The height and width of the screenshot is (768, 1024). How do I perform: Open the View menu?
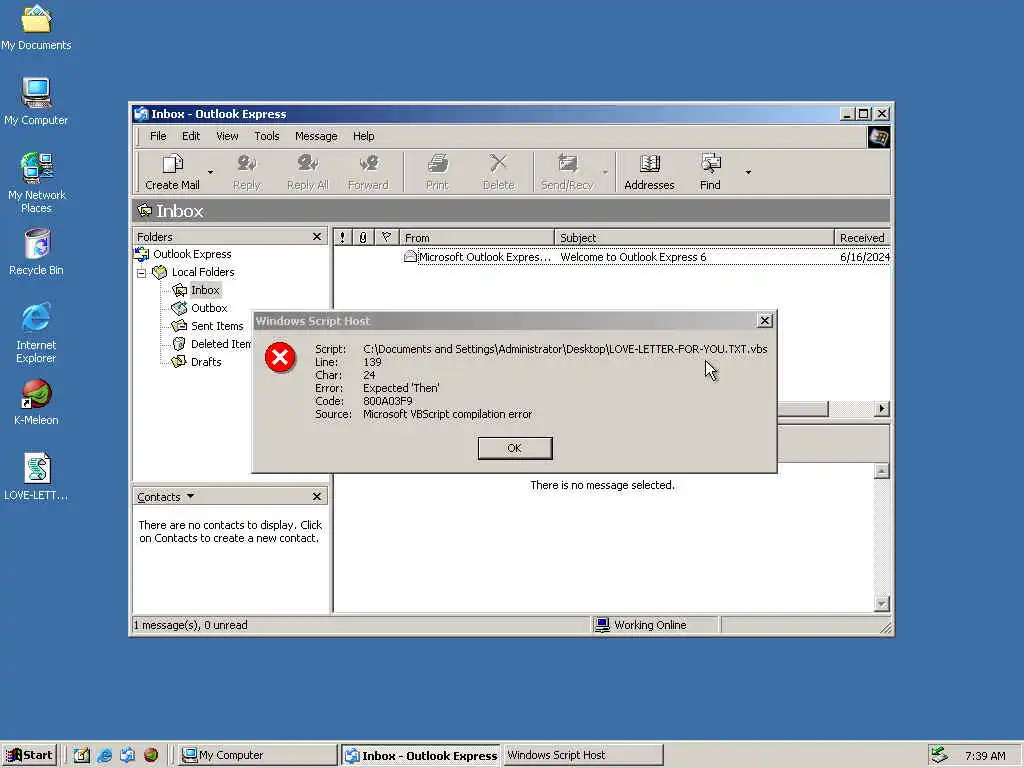coord(227,136)
